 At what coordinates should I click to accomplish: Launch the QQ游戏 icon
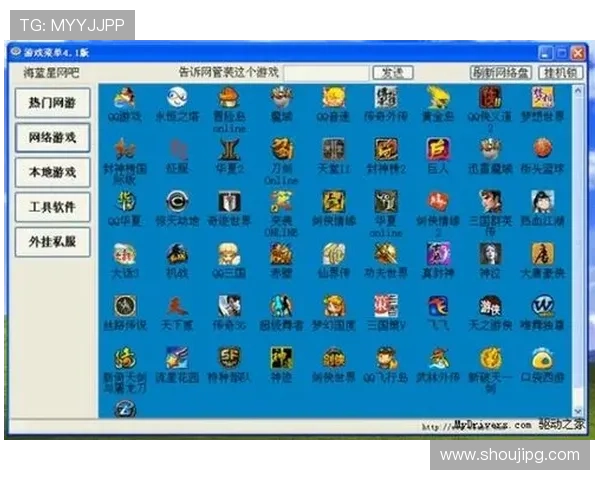click(x=125, y=98)
